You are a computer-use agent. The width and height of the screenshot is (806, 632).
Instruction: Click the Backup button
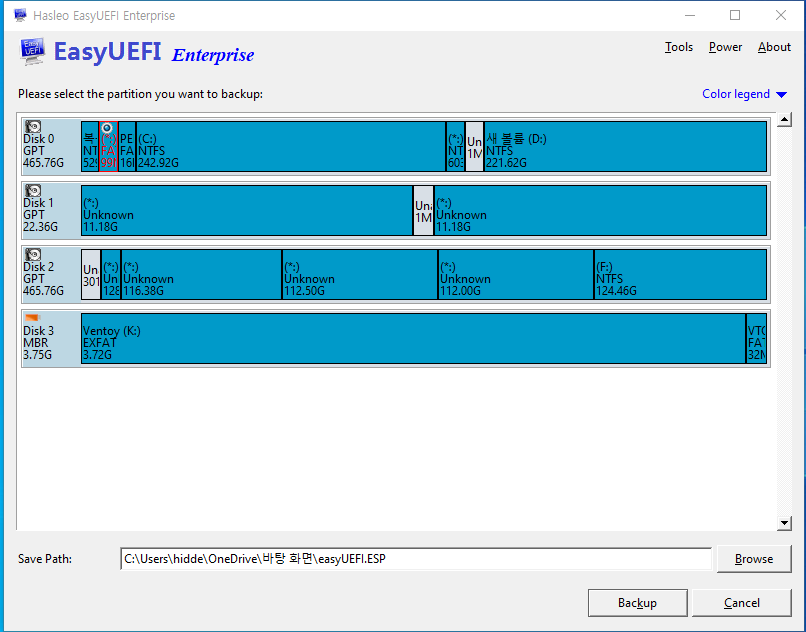(637, 603)
